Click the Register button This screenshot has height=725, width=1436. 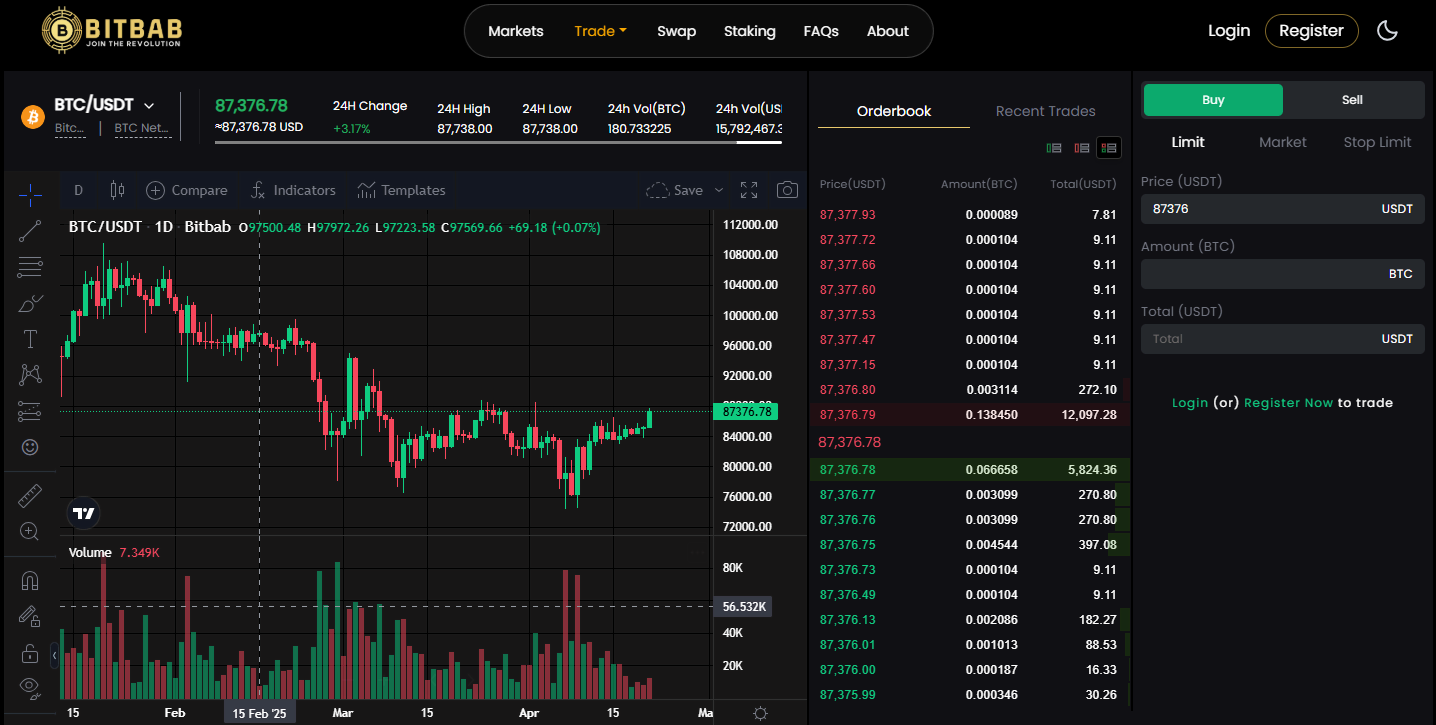[1311, 31]
